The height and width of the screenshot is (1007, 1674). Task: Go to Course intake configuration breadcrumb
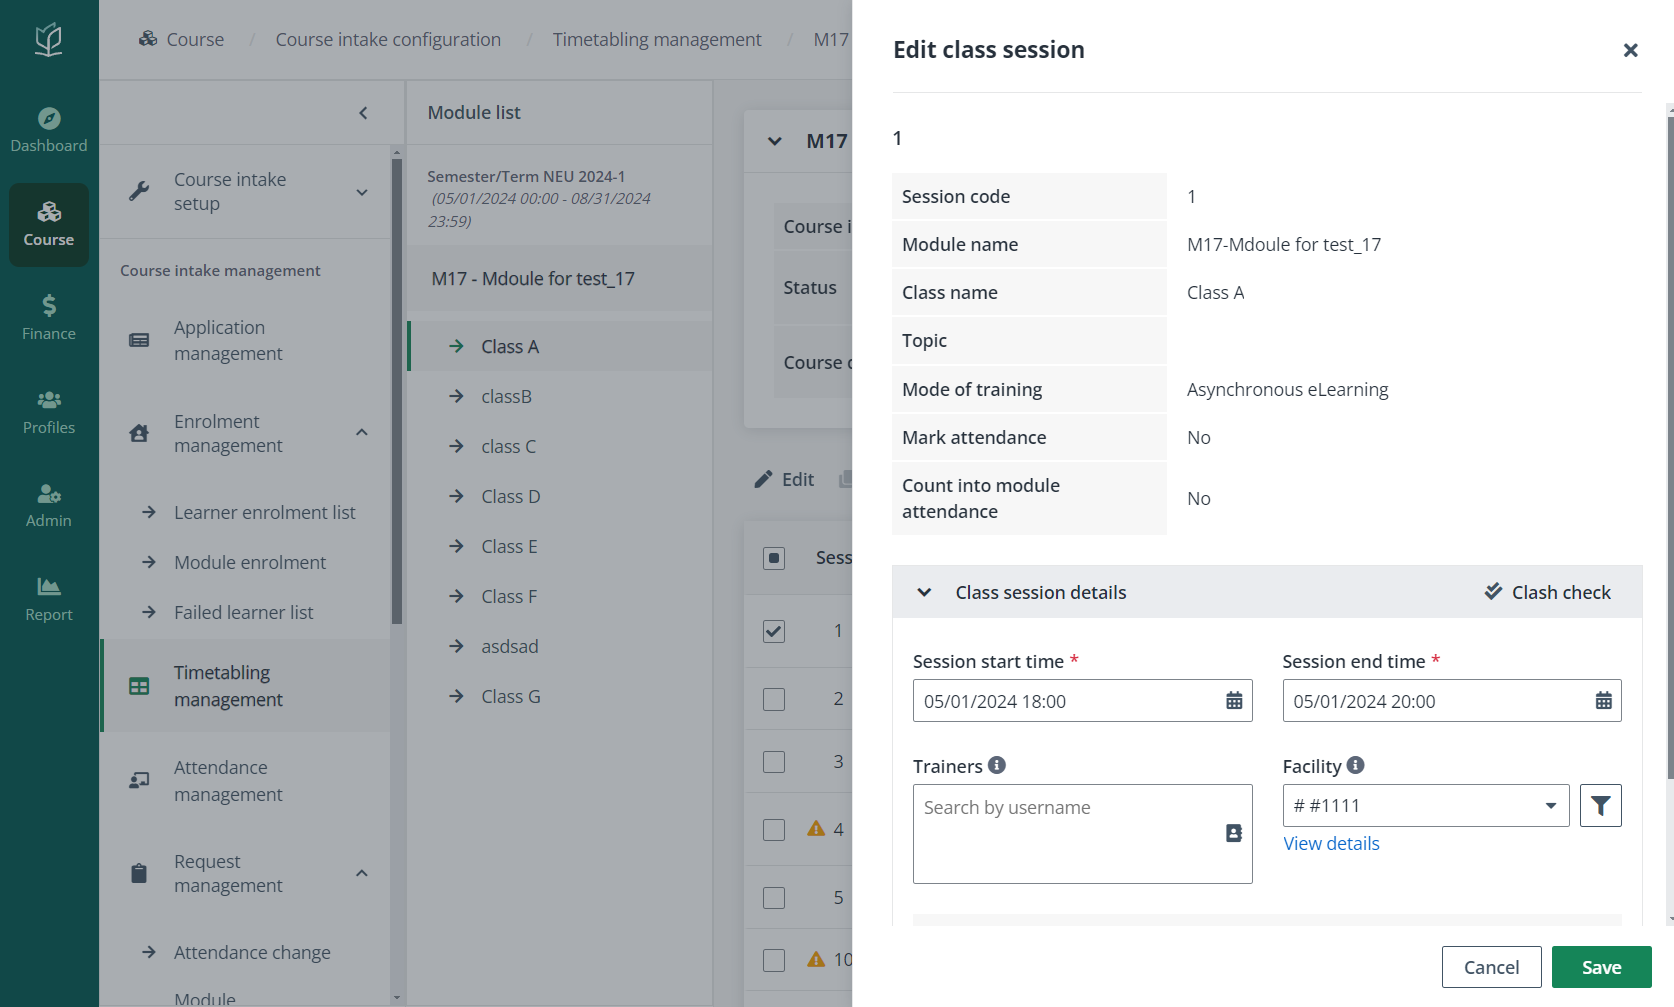(x=388, y=39)
